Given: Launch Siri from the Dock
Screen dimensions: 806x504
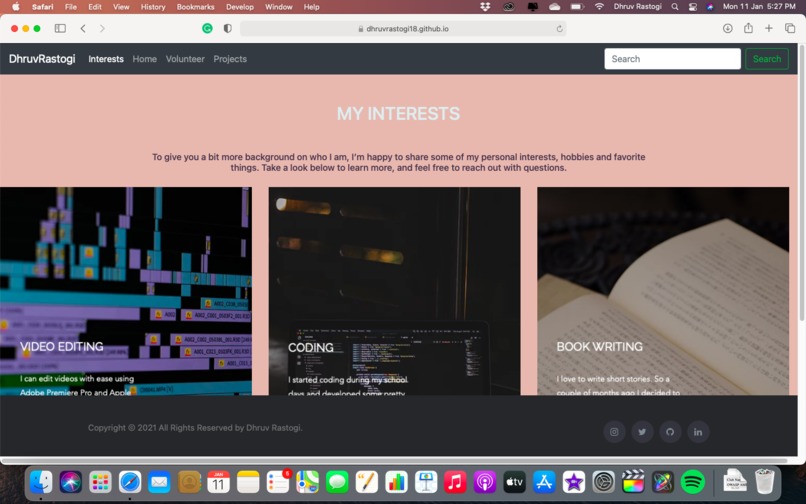Looking at the screenshot, I should [x=70, y=482].
